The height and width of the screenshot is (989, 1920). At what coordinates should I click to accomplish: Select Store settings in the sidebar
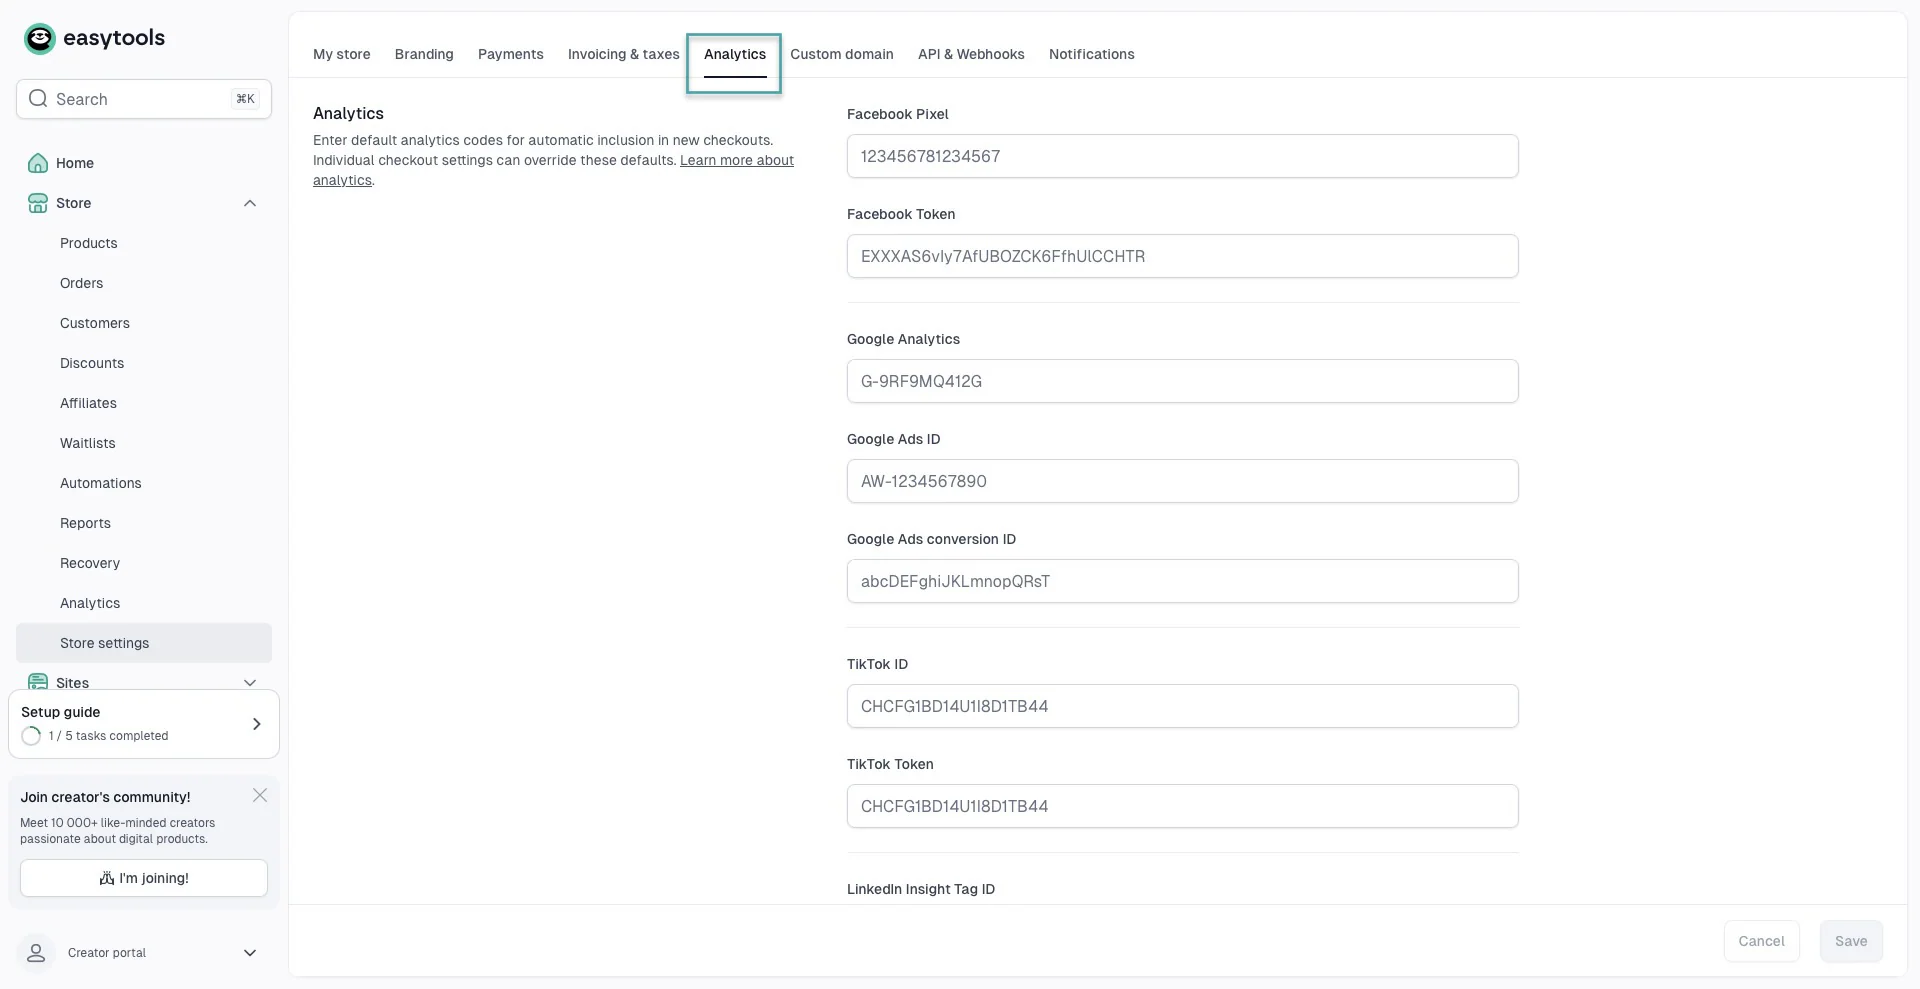[144, 643]
